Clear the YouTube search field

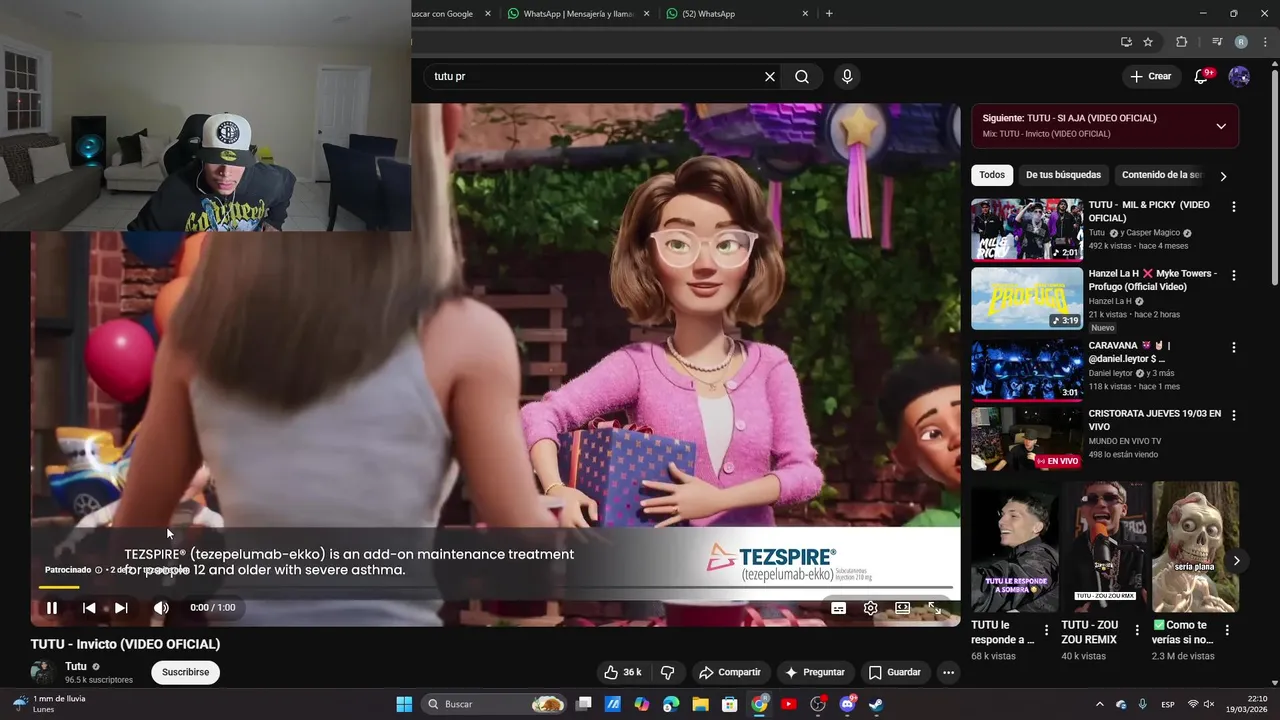coord(770,76)
